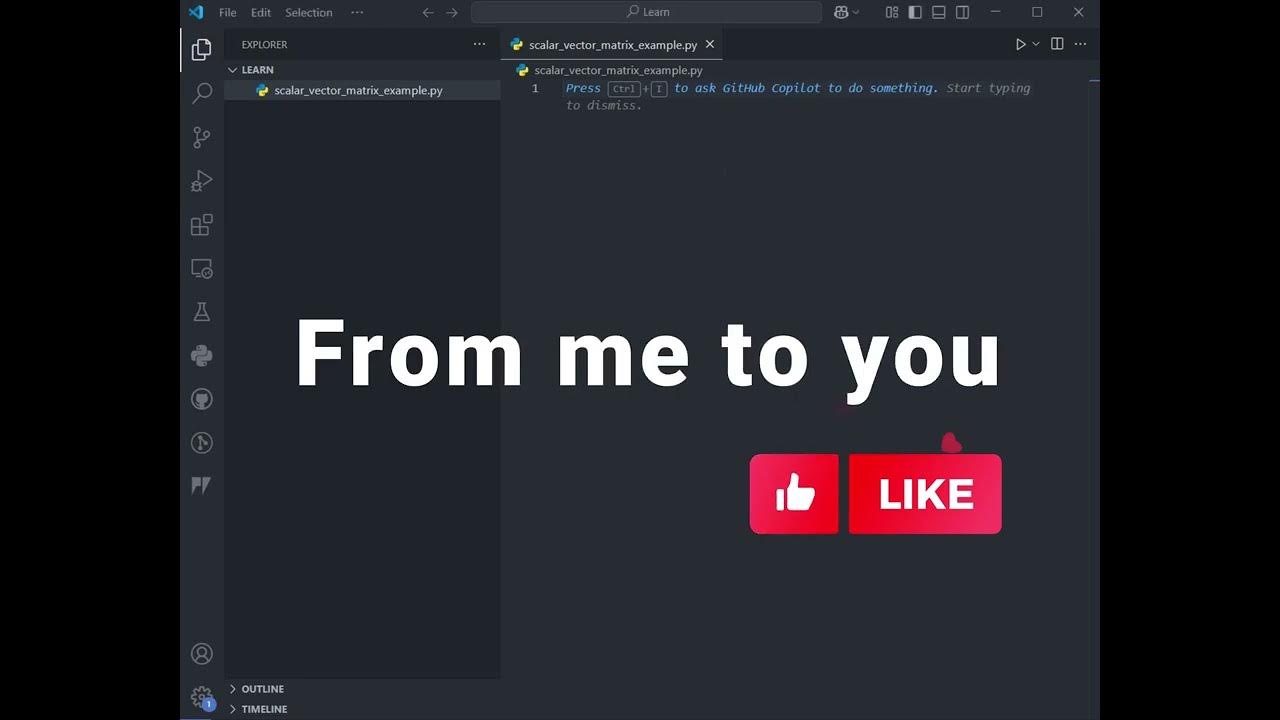Go back with the left arrow

point(428,12)
